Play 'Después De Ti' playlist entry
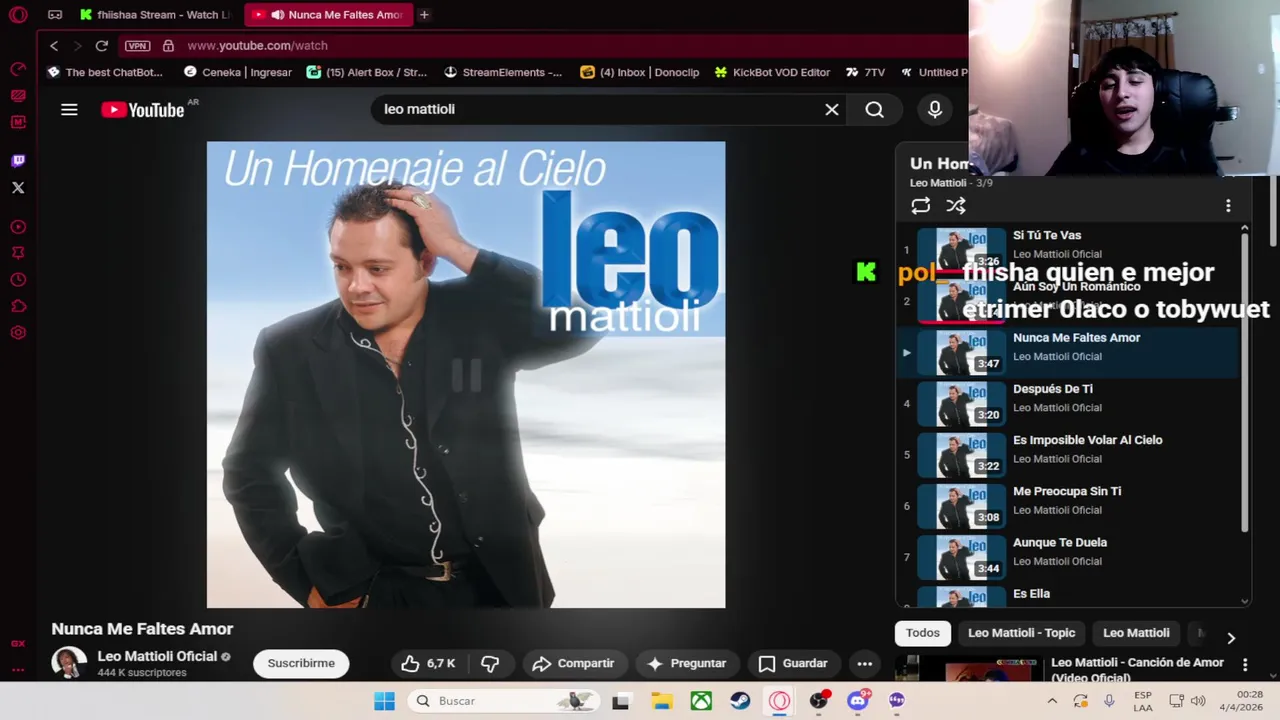This screenshot has width=1280, height=720. (x=1068, y=404)
